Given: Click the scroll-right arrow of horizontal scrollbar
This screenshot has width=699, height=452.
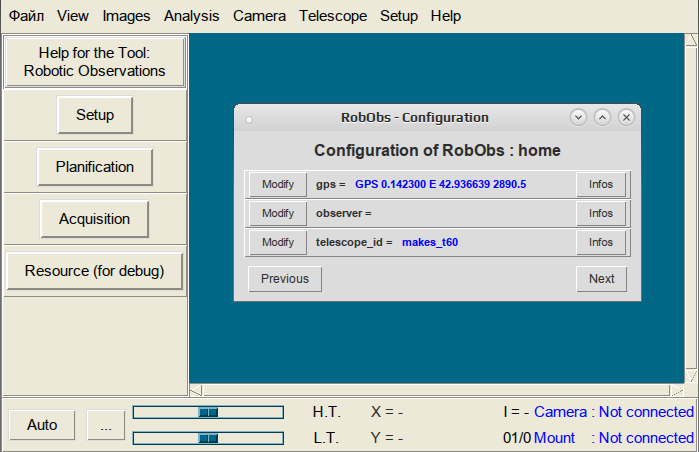Looking at the screenshot, I should 677,390.
